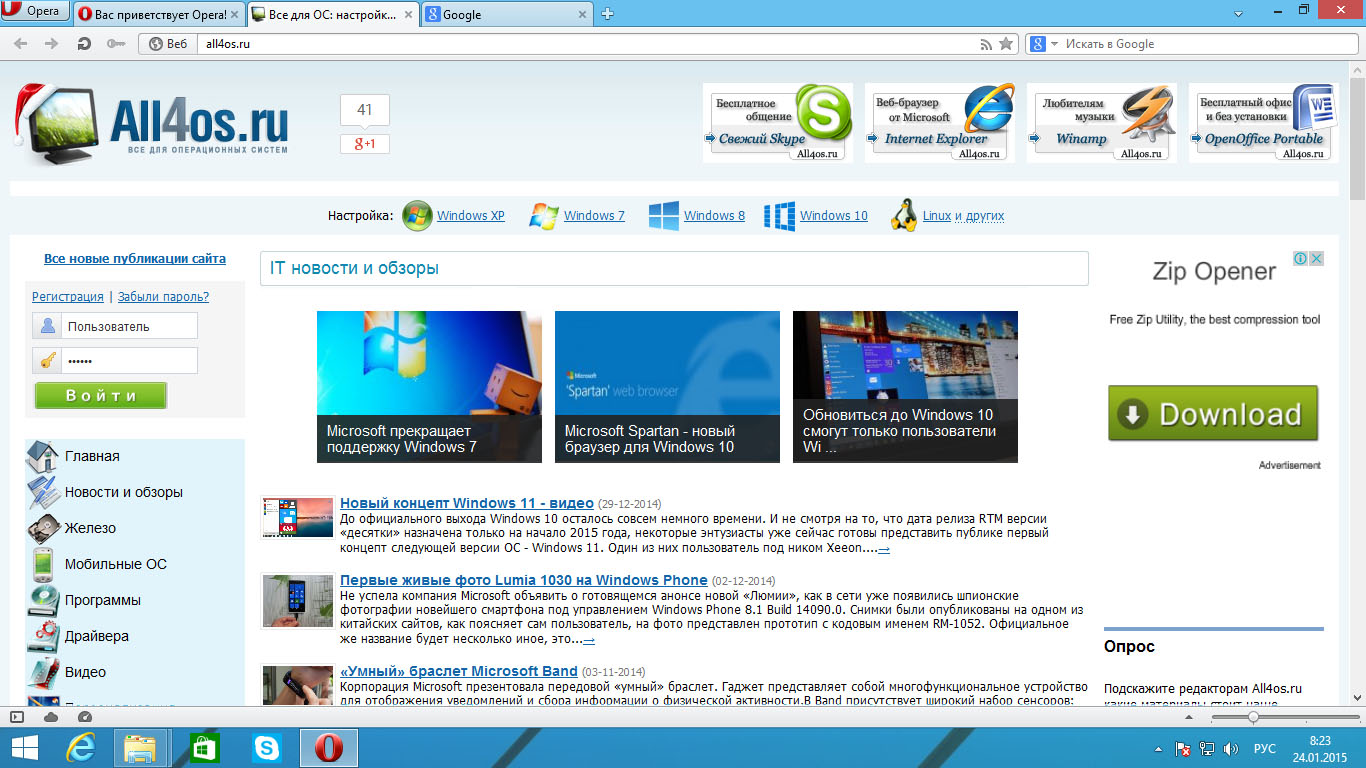
Task: Open the Internet Explorer banner
Action: click(940, 123)
